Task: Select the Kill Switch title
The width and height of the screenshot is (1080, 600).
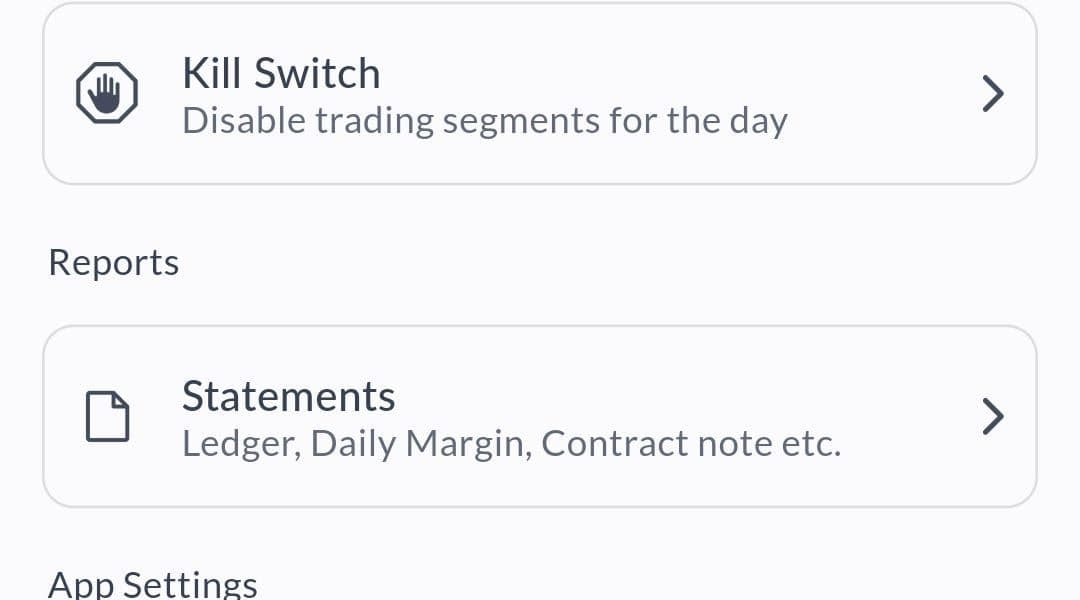Action: pos(281,74)
